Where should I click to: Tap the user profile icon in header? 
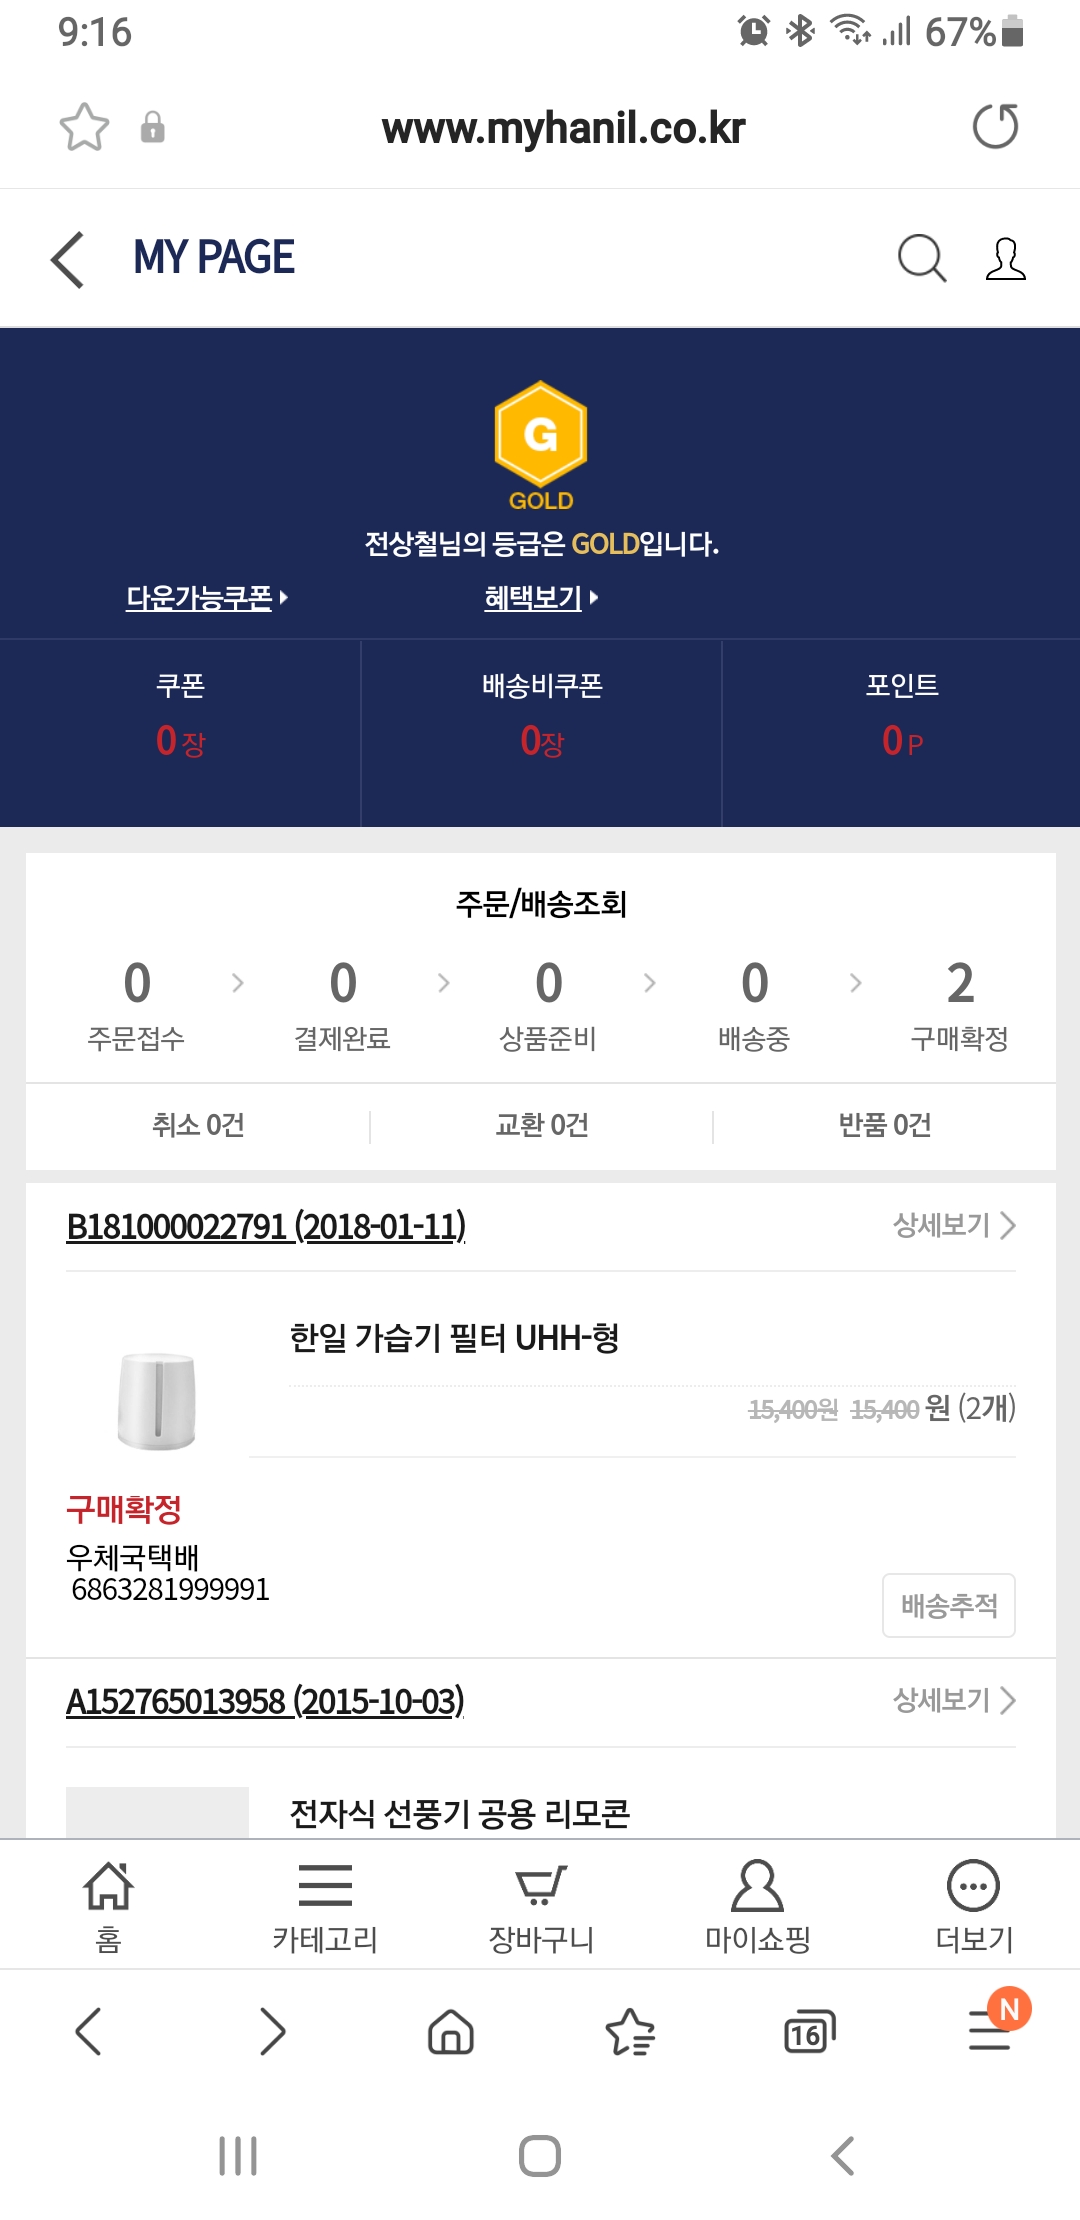click(x=1005, y=259)
